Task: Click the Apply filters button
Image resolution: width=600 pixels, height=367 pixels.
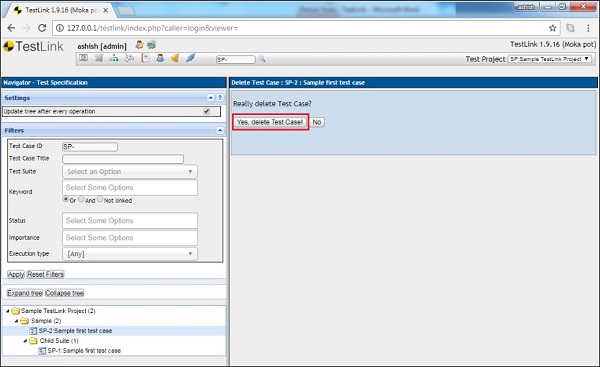Action: (x=16, y=274)
